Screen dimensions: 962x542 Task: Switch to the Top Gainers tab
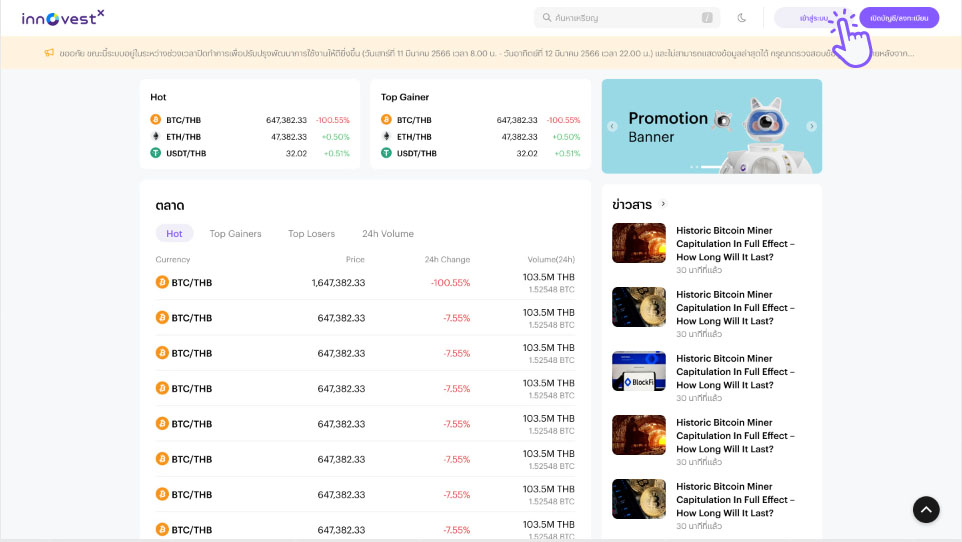[236, 233]
